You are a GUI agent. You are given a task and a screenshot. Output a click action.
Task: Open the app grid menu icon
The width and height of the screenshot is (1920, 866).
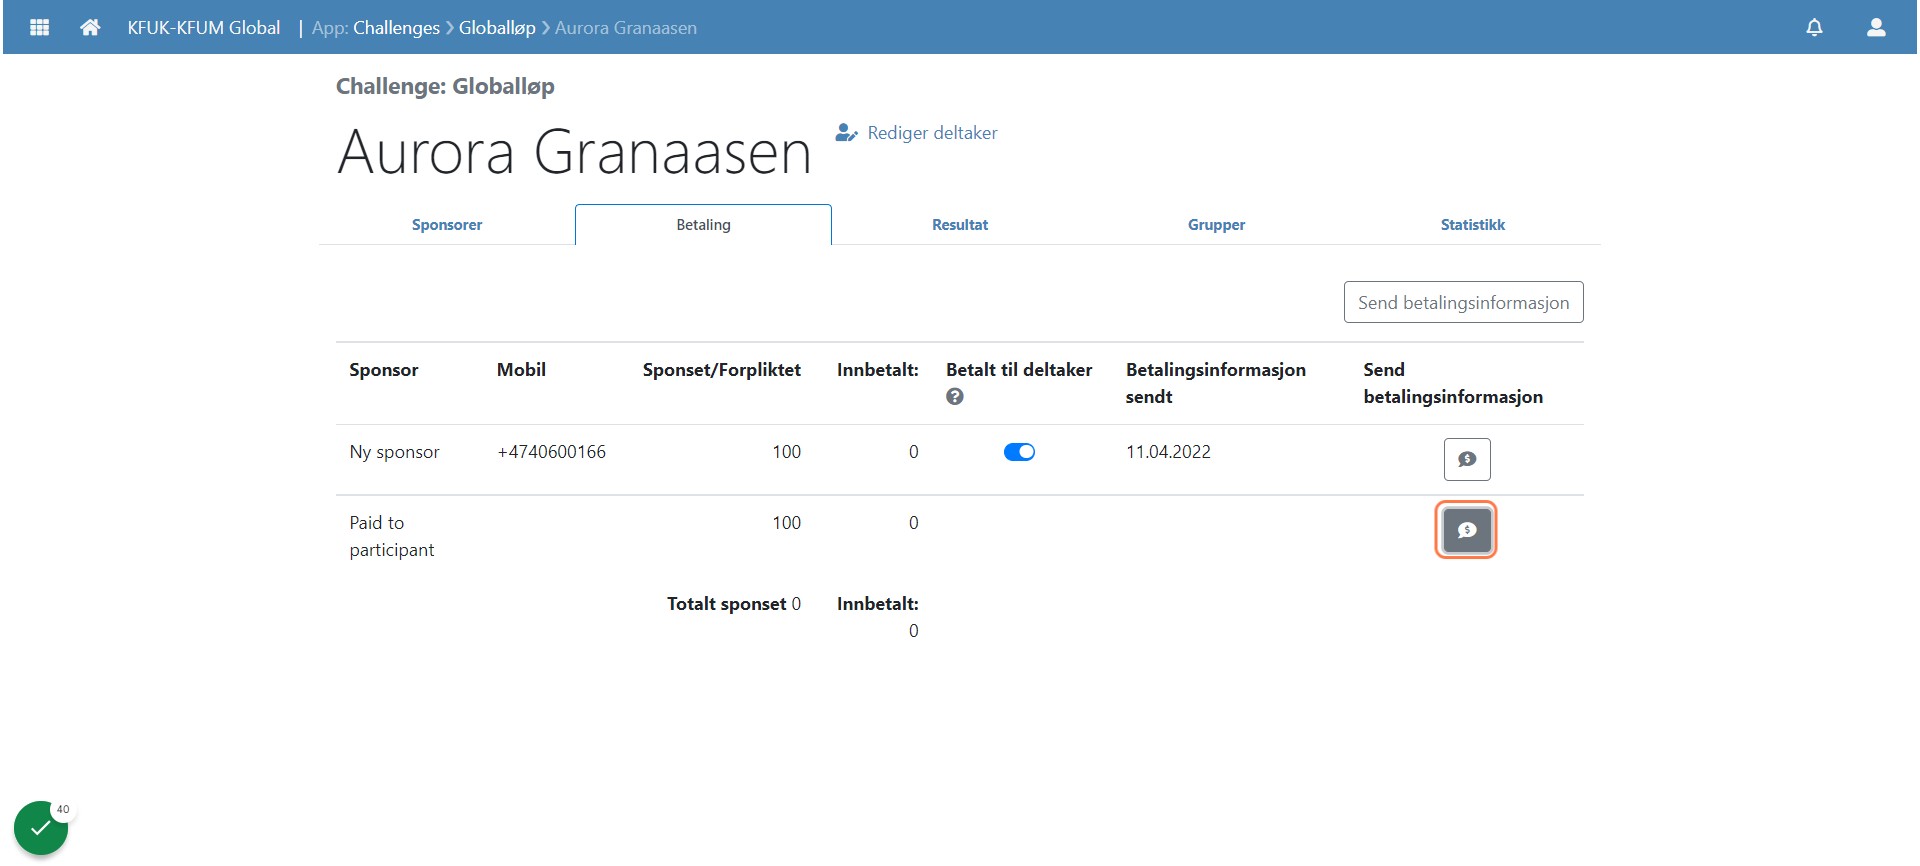[x=40, y=27]
